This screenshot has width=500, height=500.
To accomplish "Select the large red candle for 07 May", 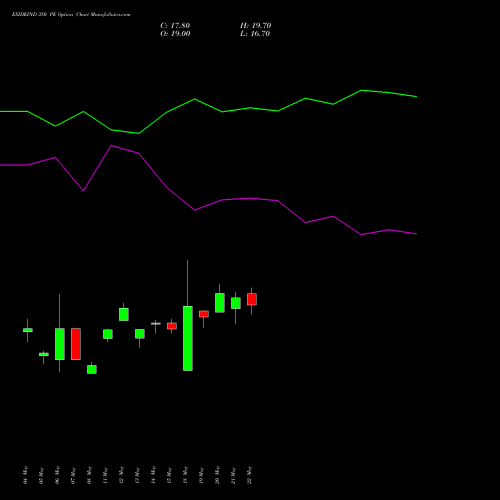I will (x=76, y=344).
